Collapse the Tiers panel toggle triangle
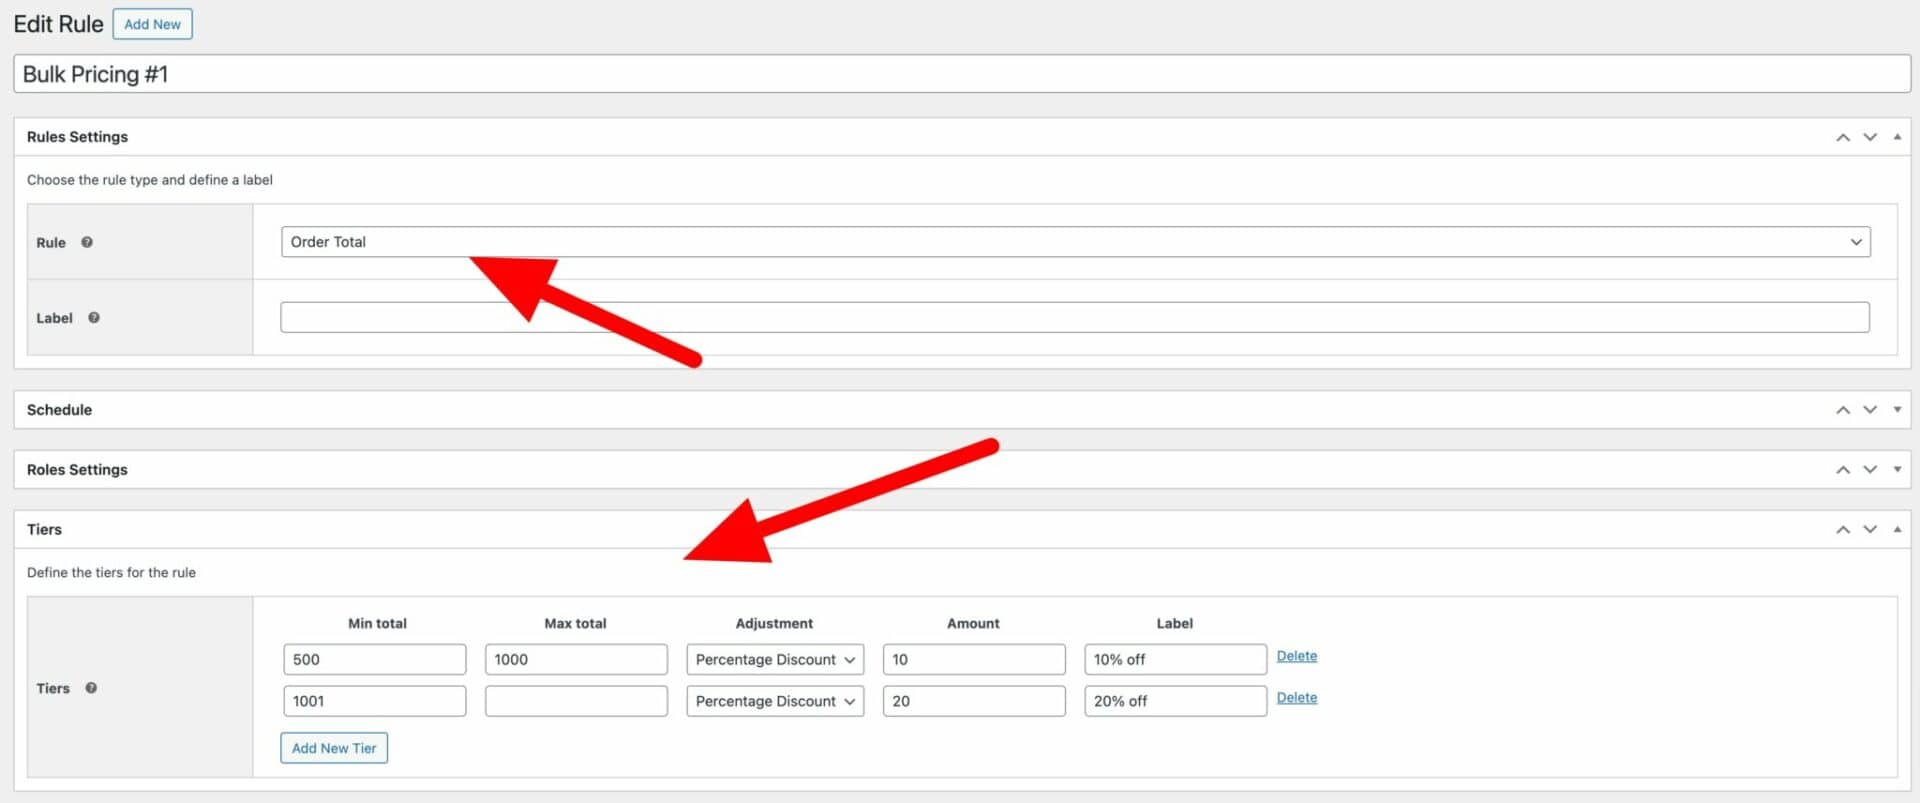1920x803 pixels. click(1897, 530)
